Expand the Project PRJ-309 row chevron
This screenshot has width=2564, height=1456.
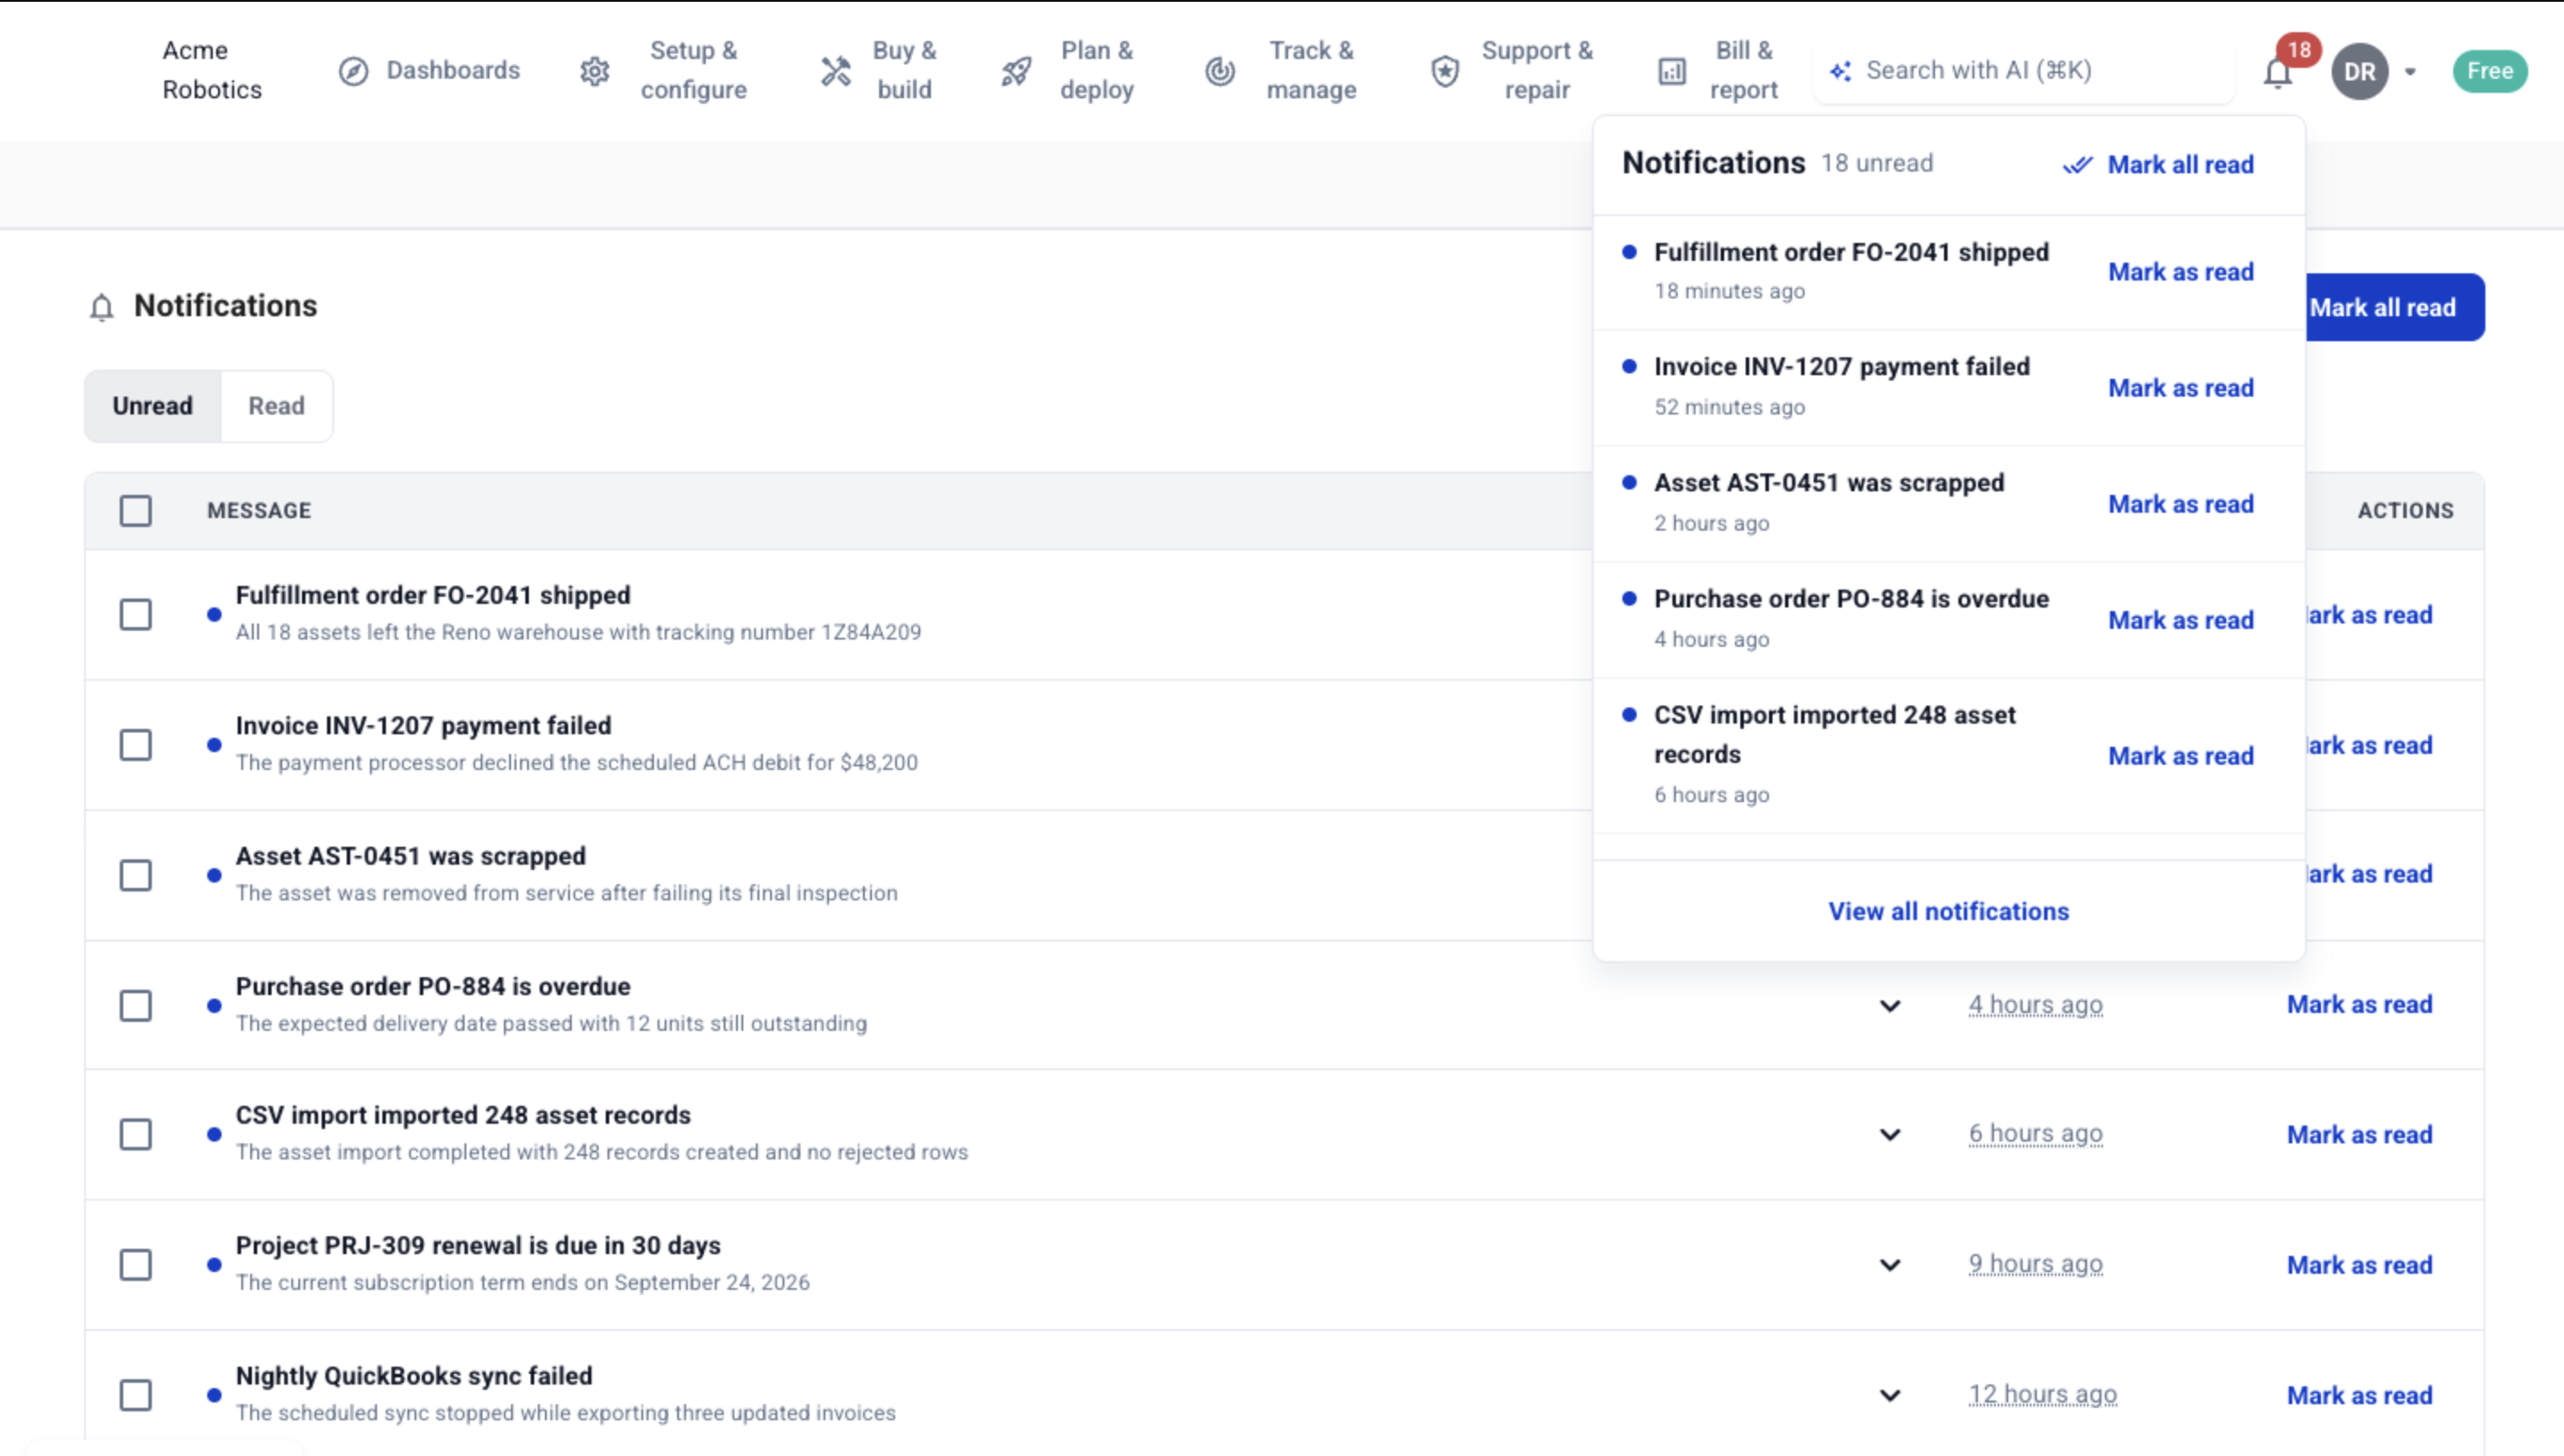[x=1890, y=1265]
